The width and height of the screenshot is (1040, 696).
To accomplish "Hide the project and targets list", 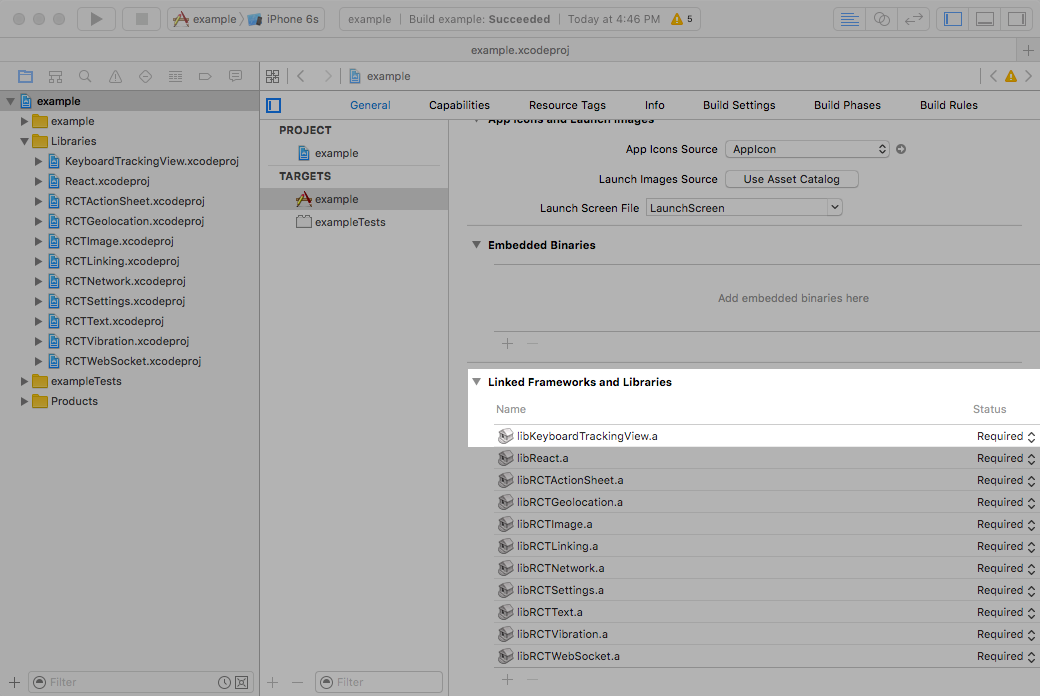I will pyautogui.click(x=273, y=105).
